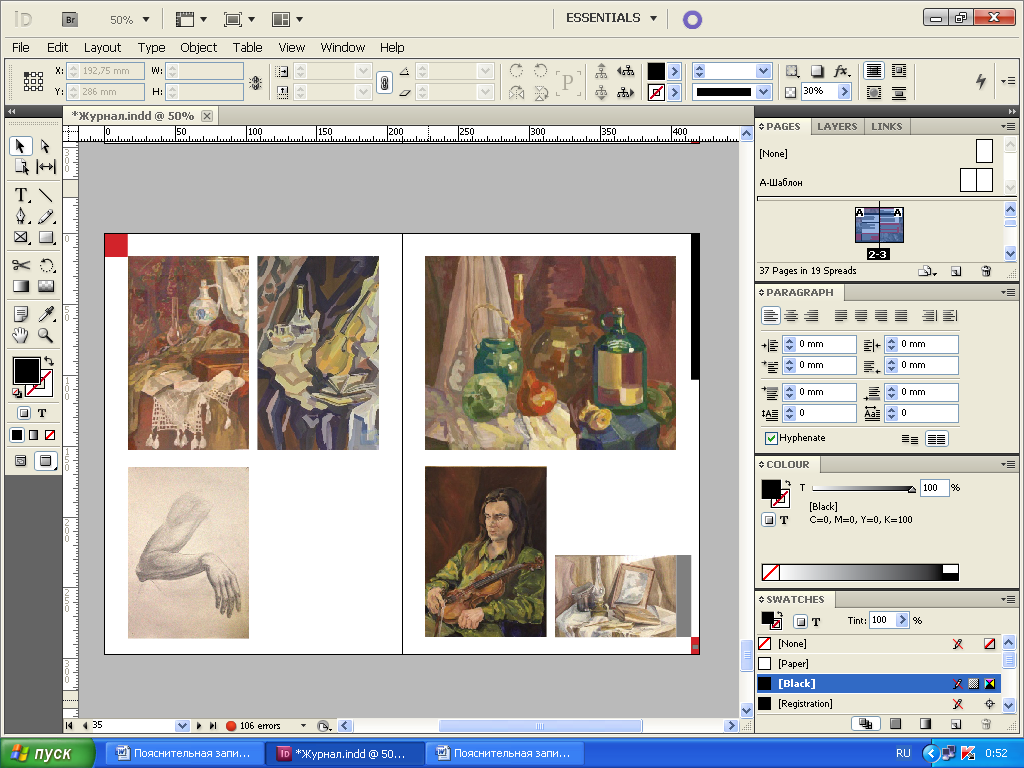Go to last page button in status bar

click(213, 726)
